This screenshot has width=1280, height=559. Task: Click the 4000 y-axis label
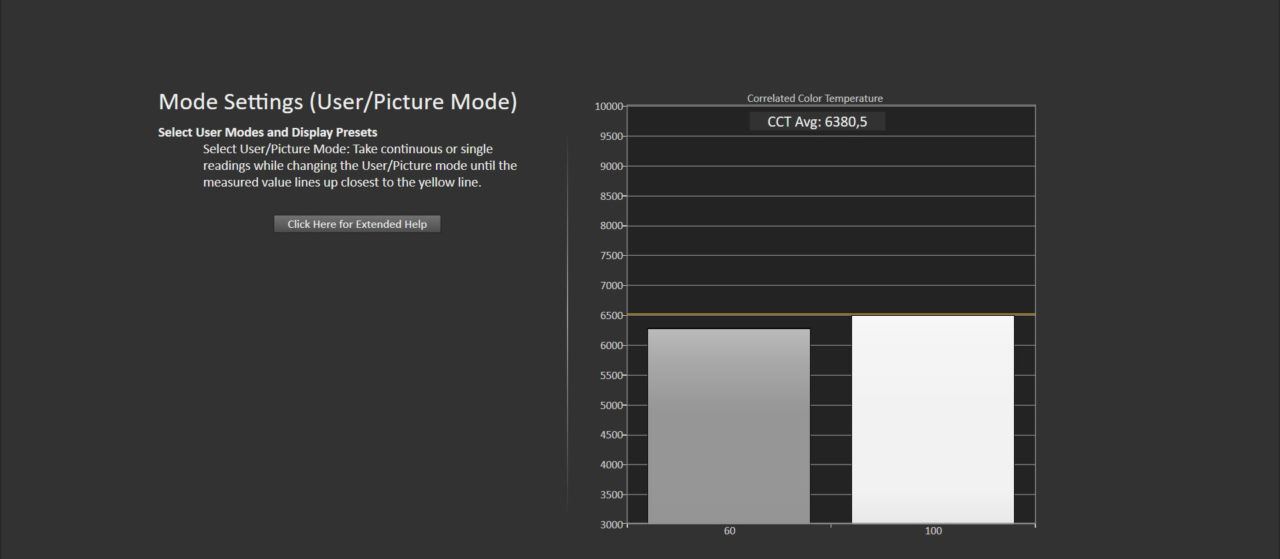(610, 465)
